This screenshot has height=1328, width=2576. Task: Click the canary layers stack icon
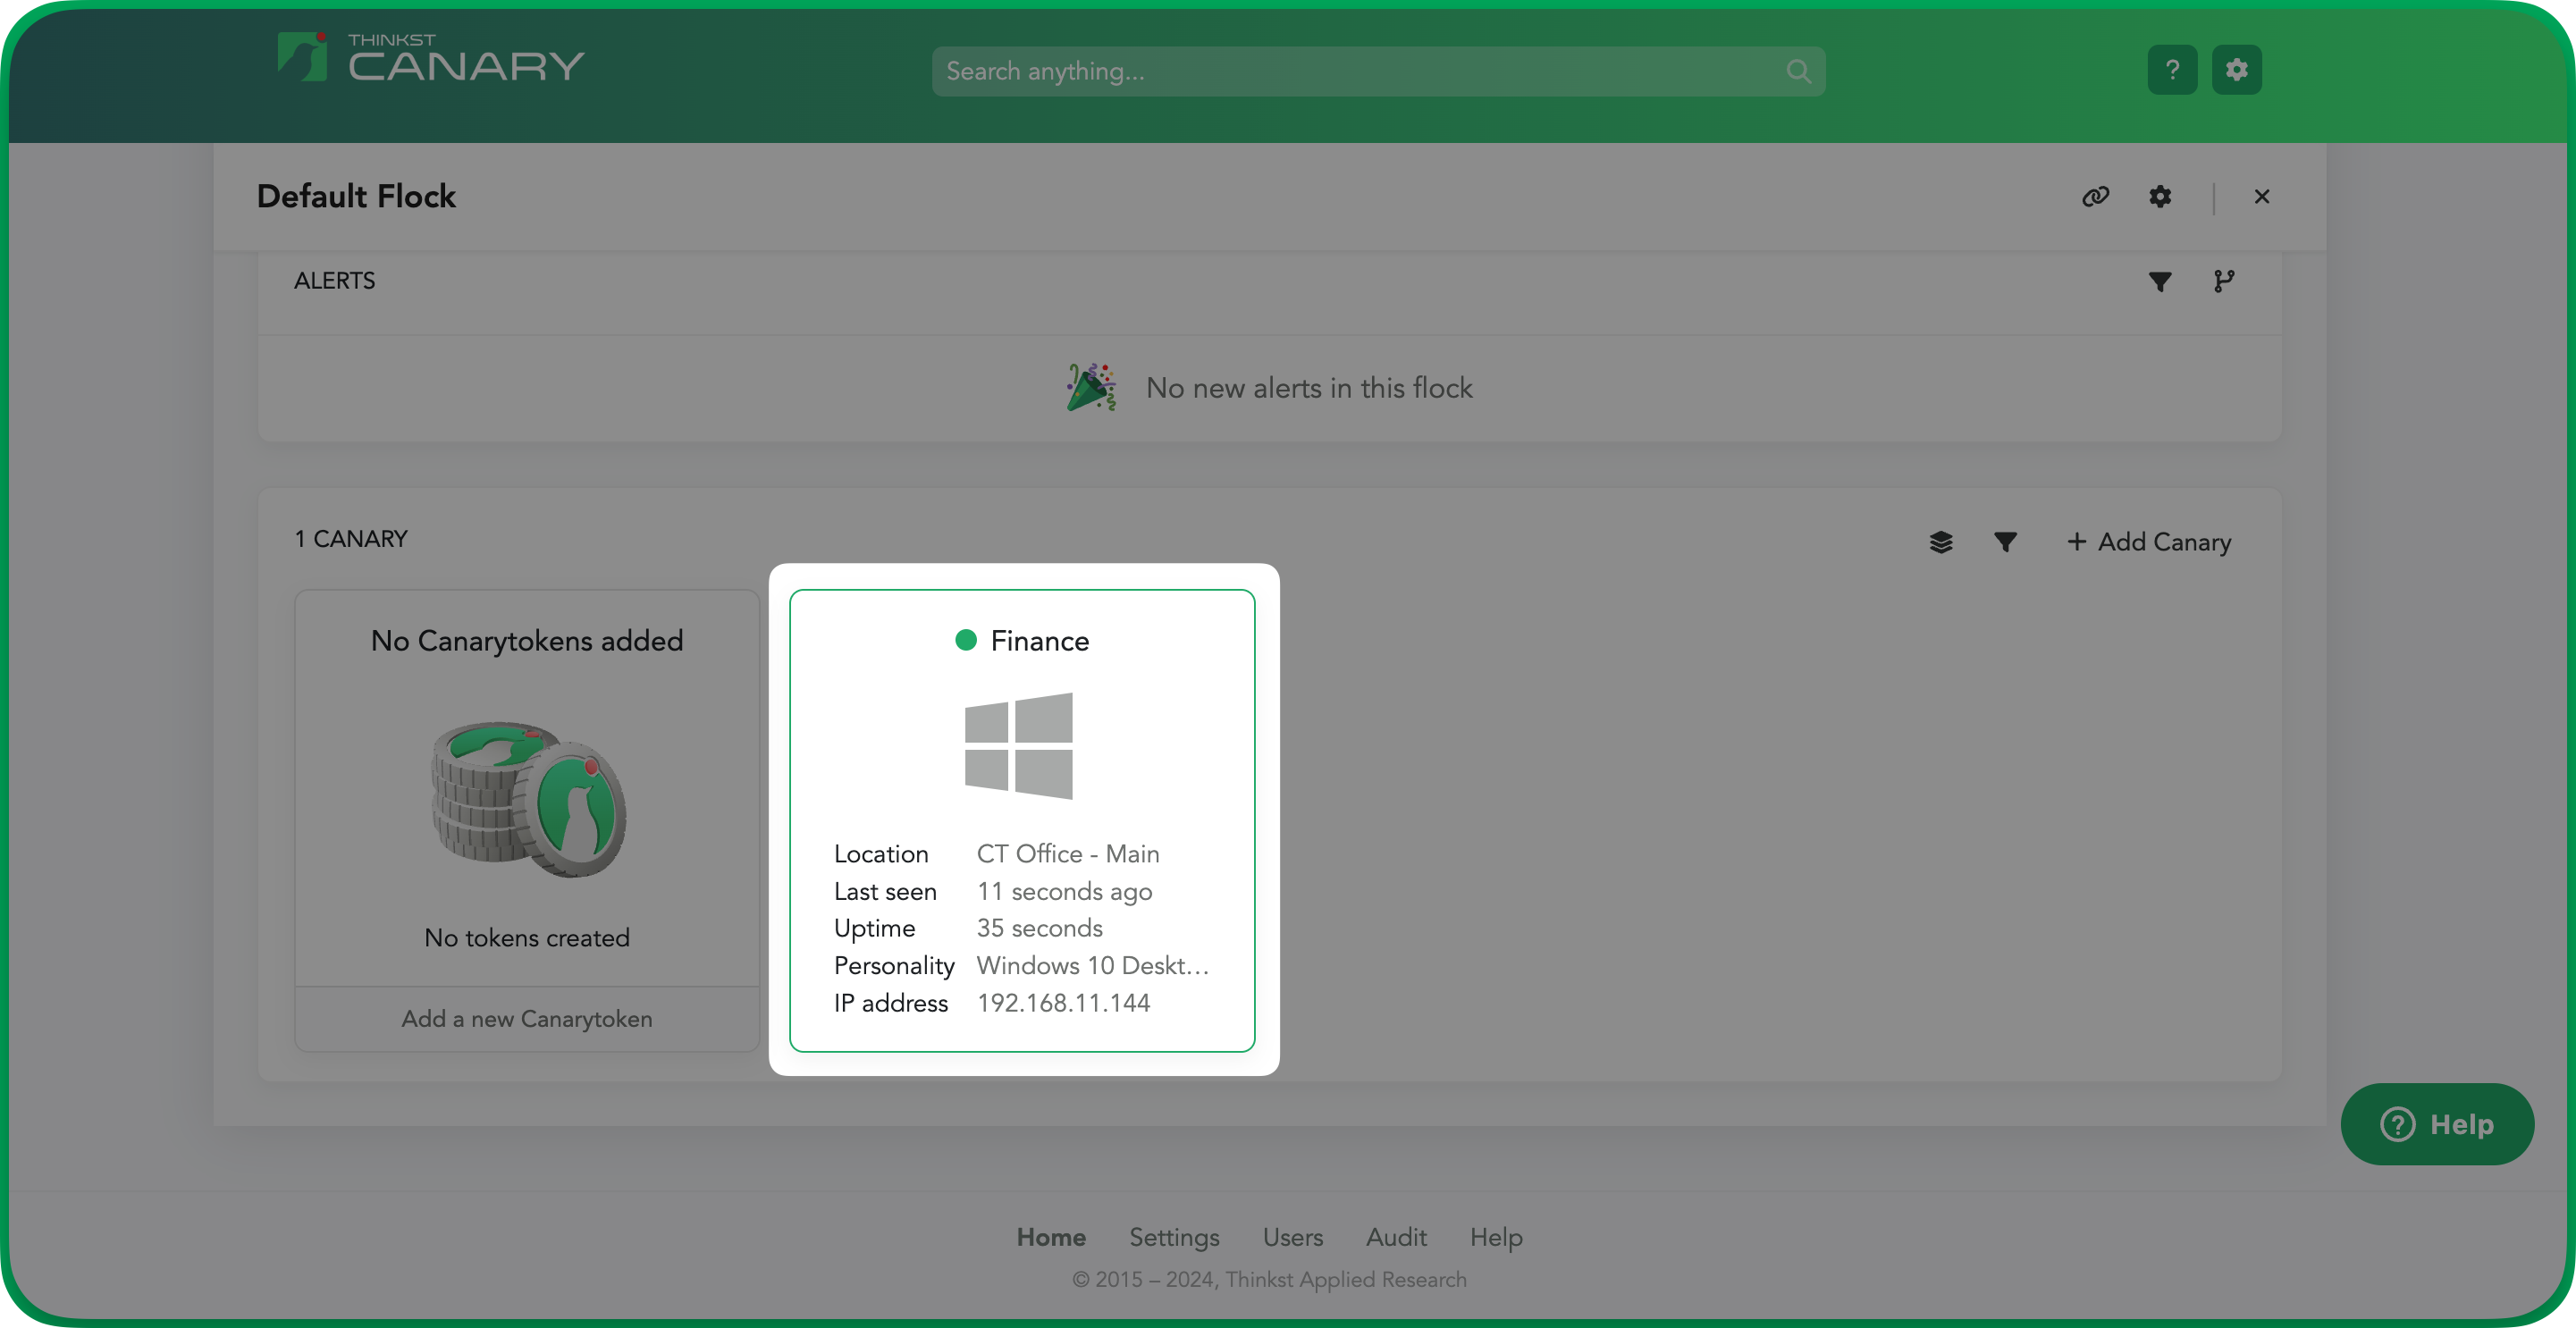click(1941, 542)
